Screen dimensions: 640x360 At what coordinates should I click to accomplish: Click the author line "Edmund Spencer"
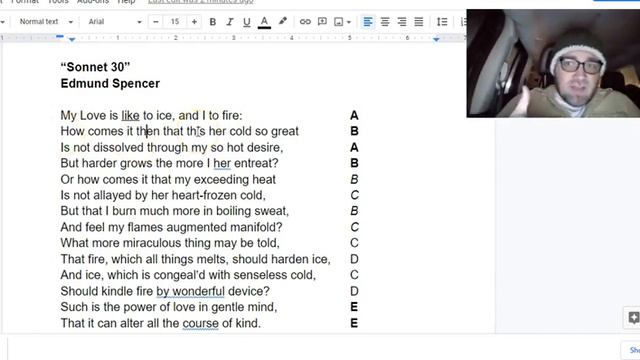pyautogui.click(x=110, y=83)
